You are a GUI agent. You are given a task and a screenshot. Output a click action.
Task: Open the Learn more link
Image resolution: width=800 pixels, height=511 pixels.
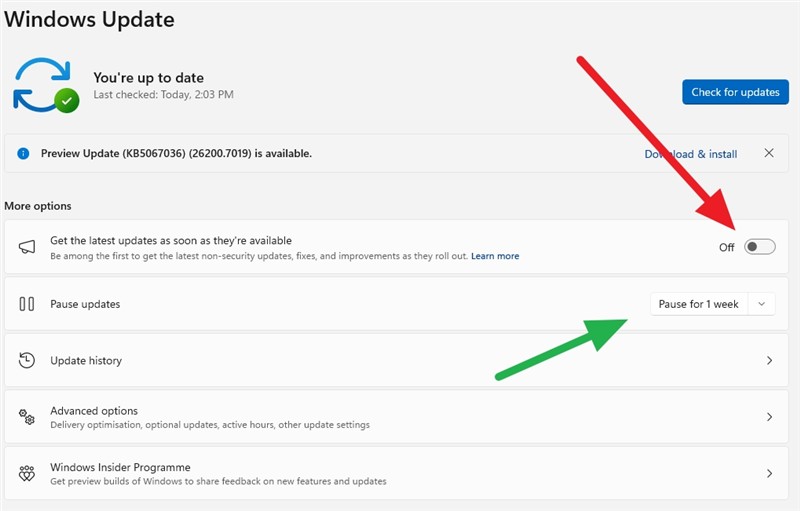[x=495, y=257]
